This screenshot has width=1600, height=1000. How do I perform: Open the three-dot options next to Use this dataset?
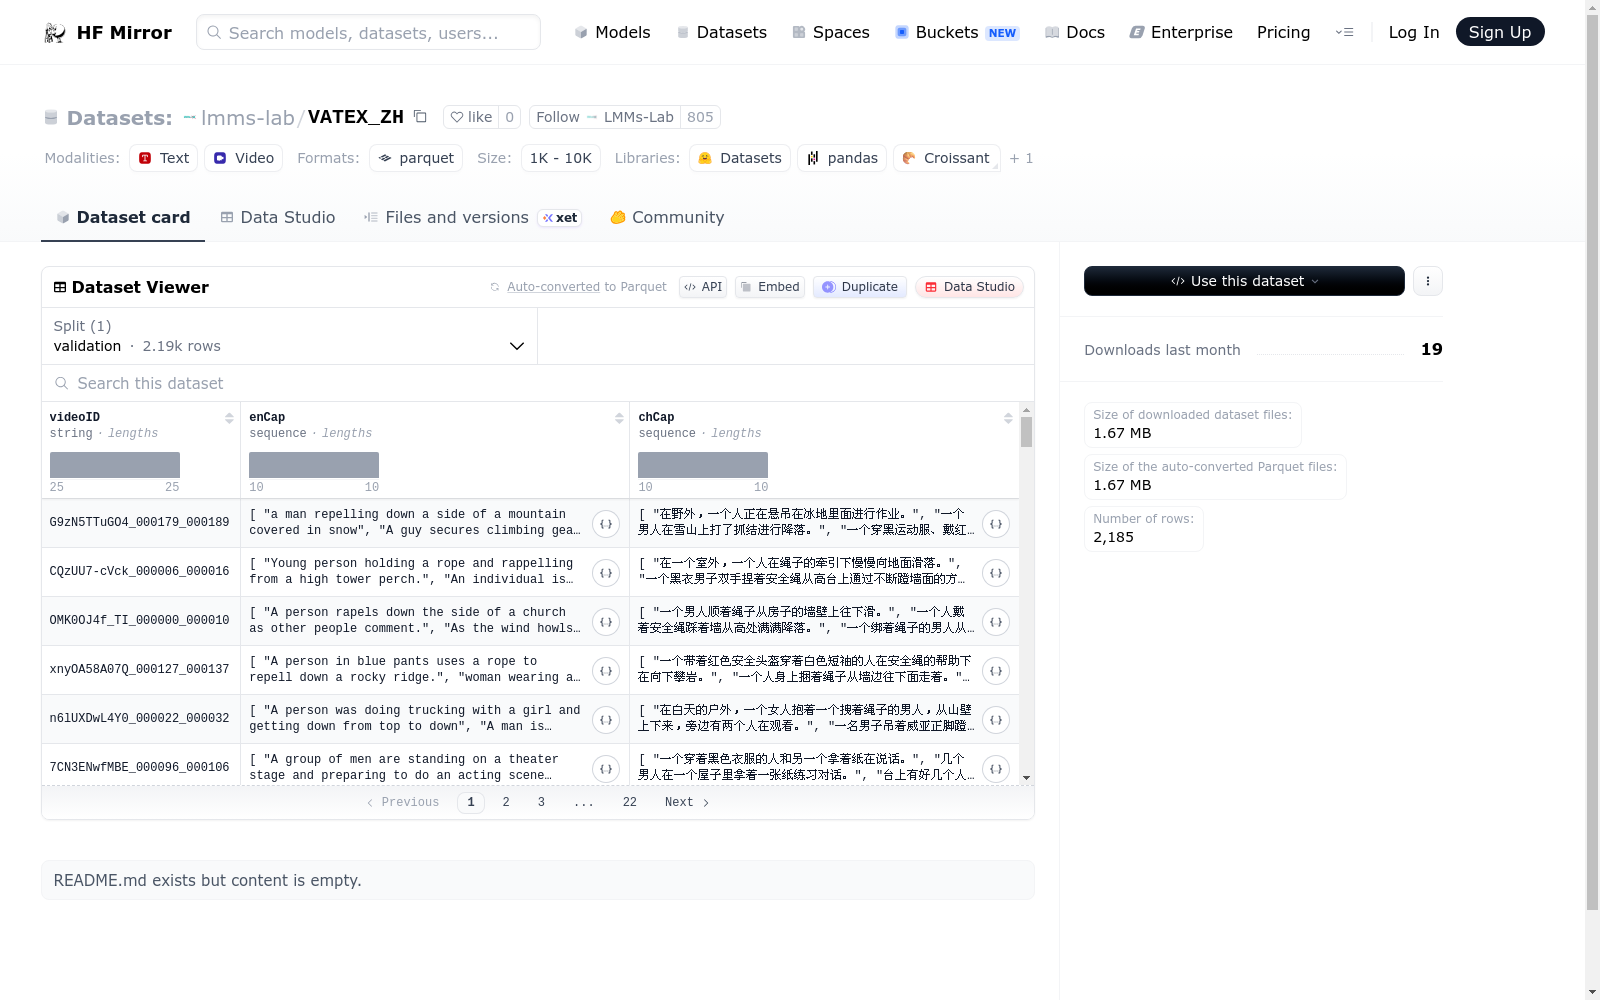coord(1428,281)
